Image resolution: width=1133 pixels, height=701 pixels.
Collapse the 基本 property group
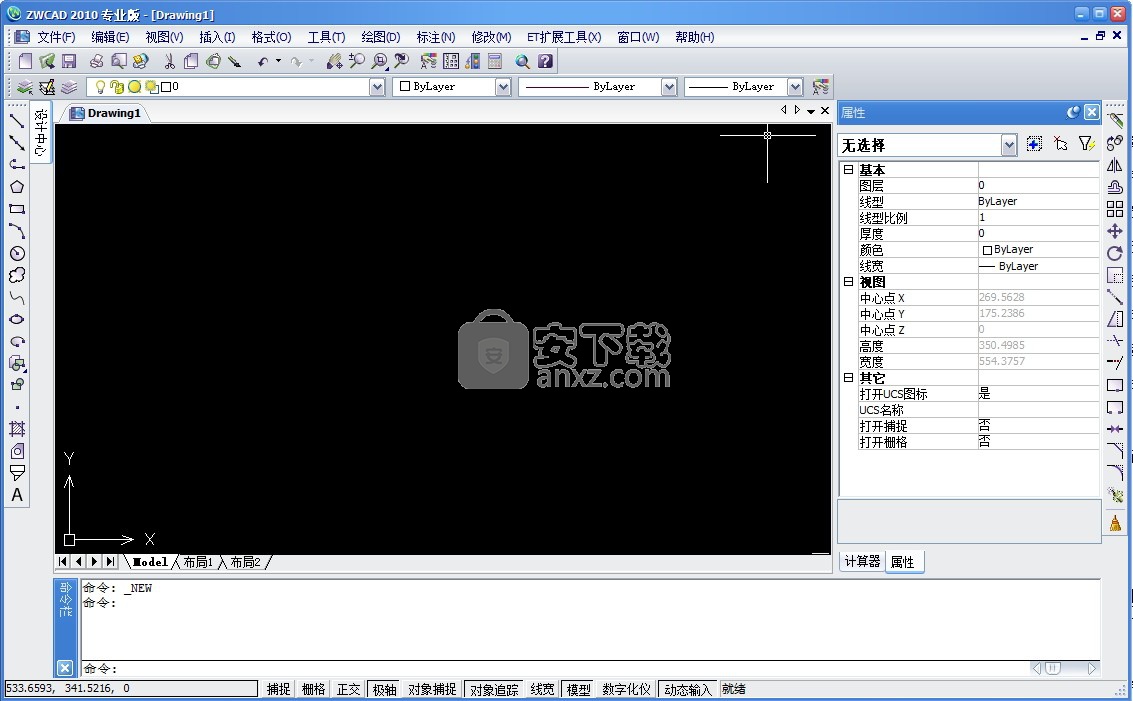[848, 169]
